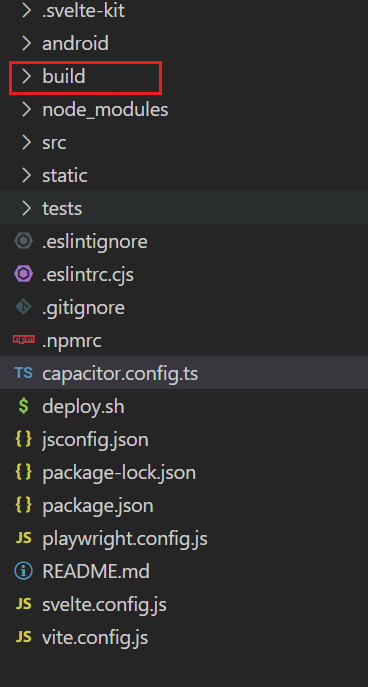Expand the .svelte-kit folder
The image size is (368, 687).
pos(184,11)
